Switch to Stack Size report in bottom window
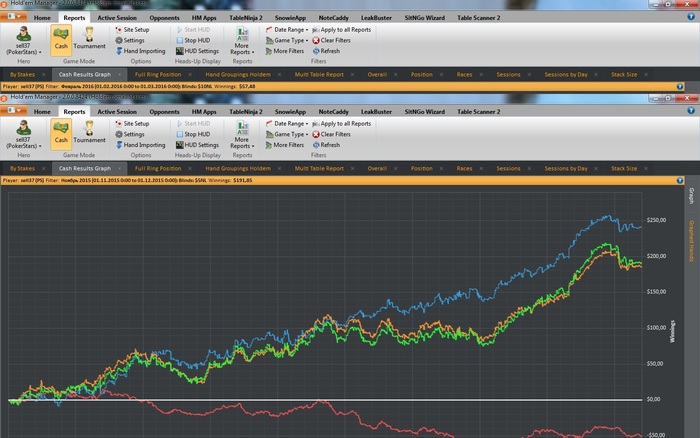The height and width of the screenshot is (438, 700). pyautogui.click(x=624, y=168)
